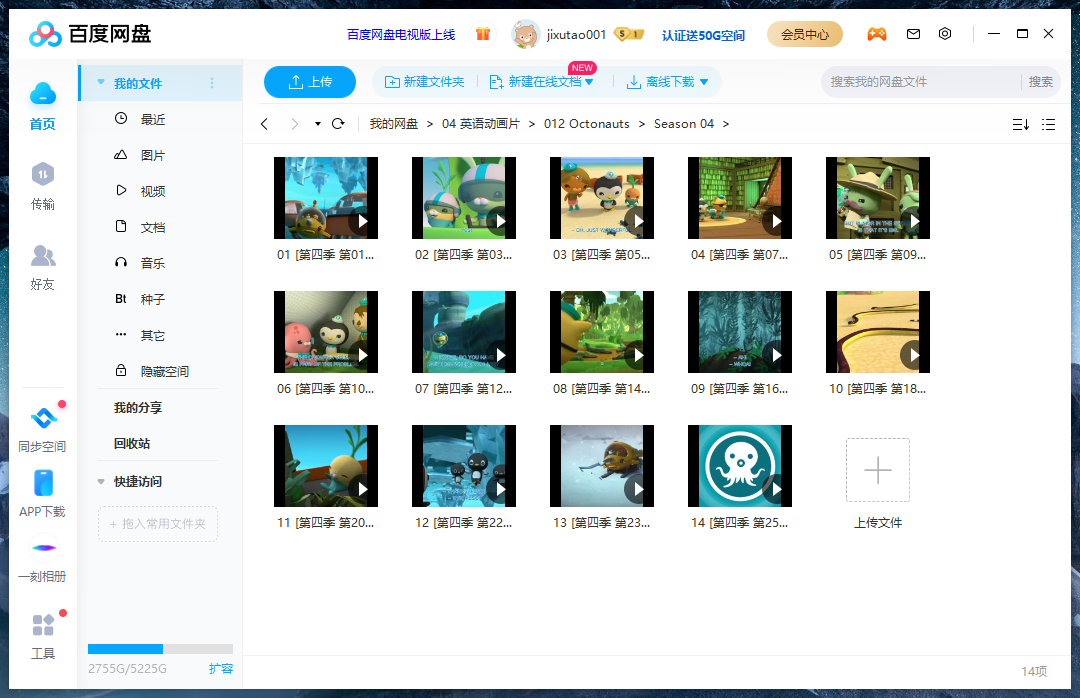Click file name 09 [第四季 第16...
This screenshot has height=698, width=1080.
740,389
